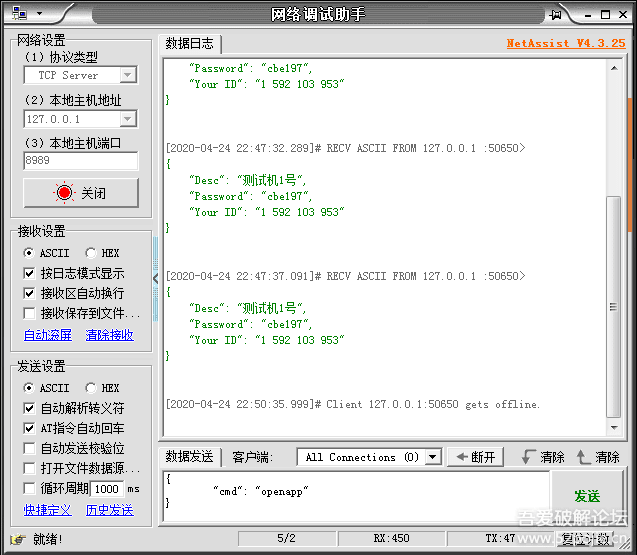Click the red connection status indicator
Viewport: 637px width, 555px height.
point(64,193)
